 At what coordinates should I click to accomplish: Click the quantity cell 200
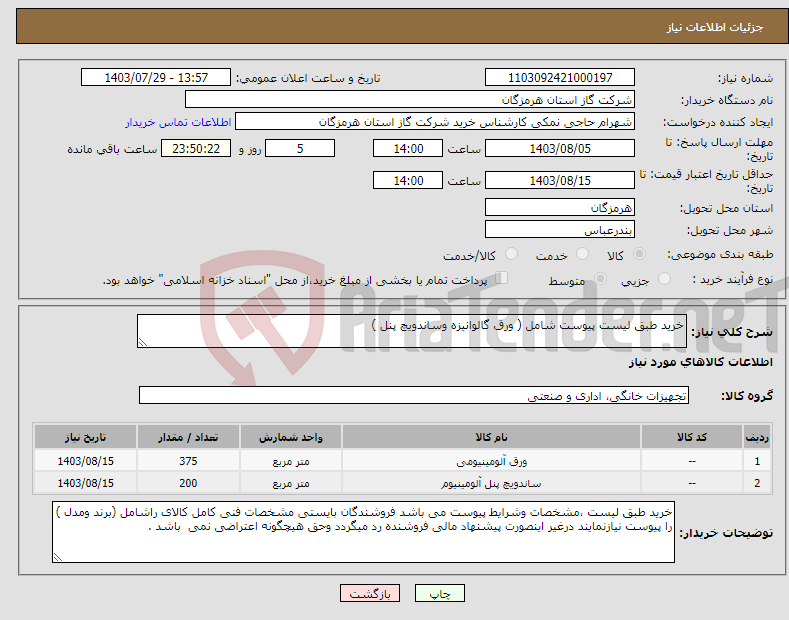188,483
